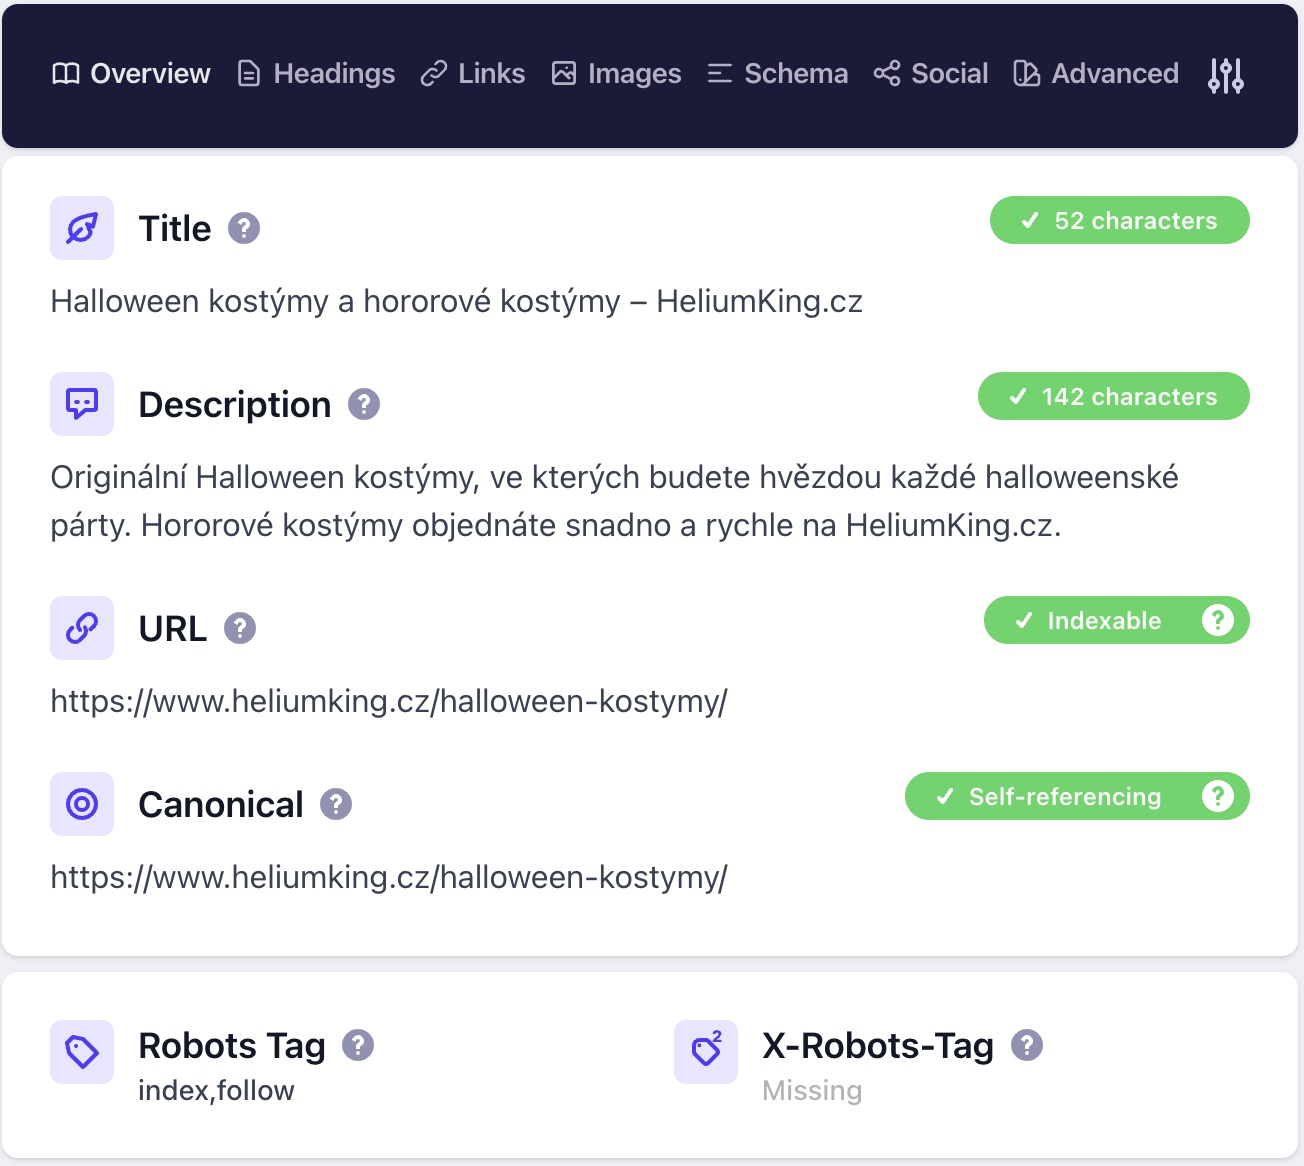Click the Title section icon
Image resolution: width=1304 pixels, height=1166 pixels.
coord(82,228)
